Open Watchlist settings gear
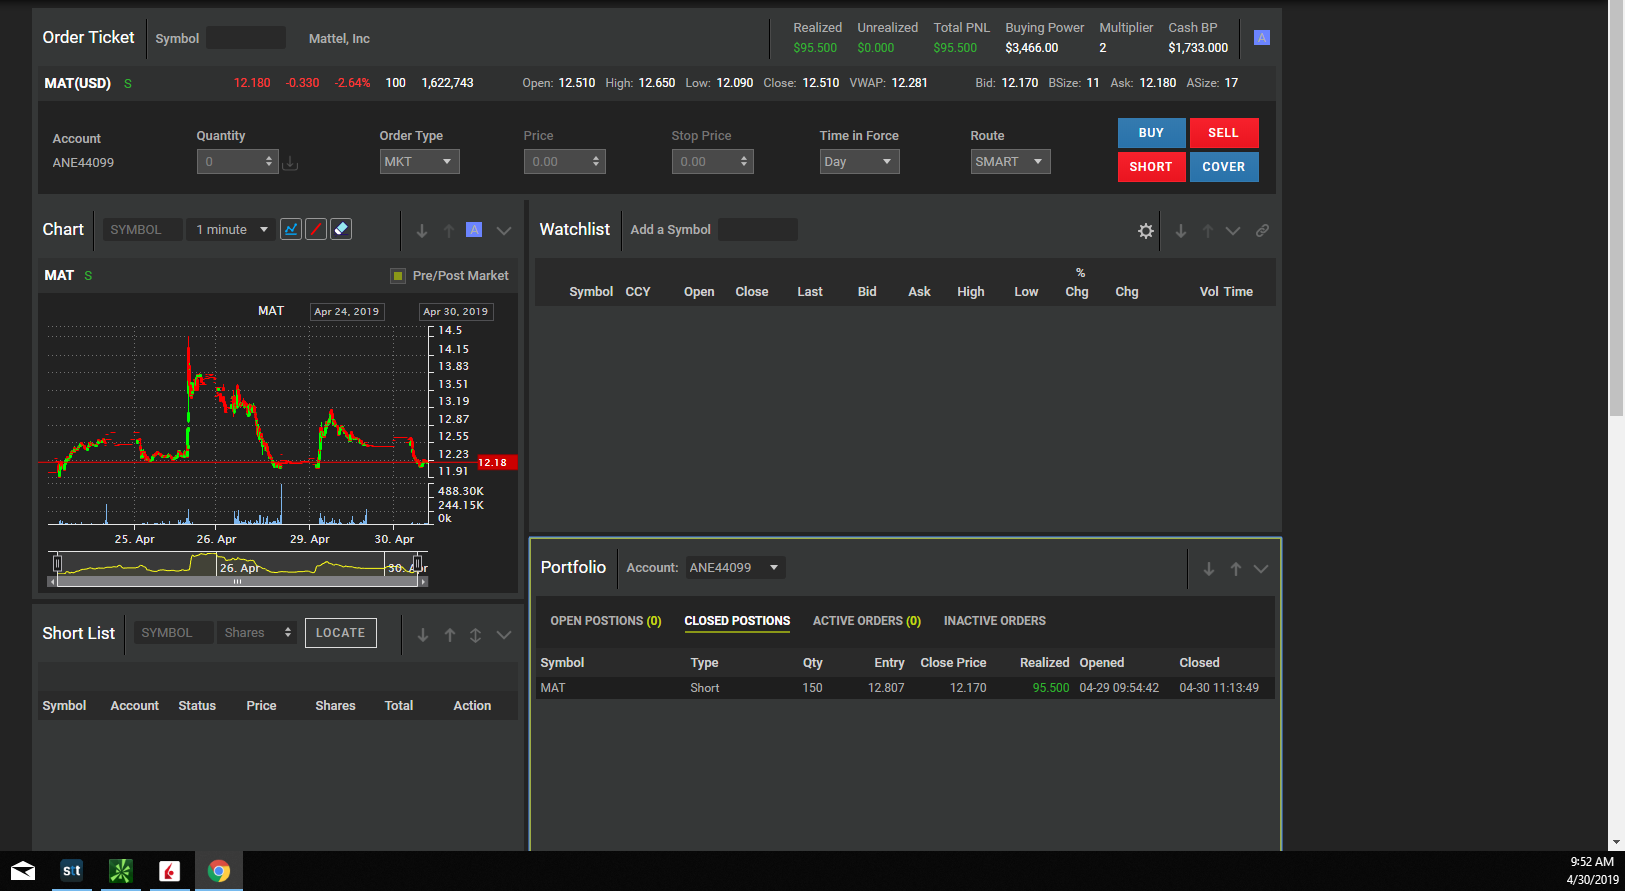This screenshot has width=1625, height=891. (1146, 231)
